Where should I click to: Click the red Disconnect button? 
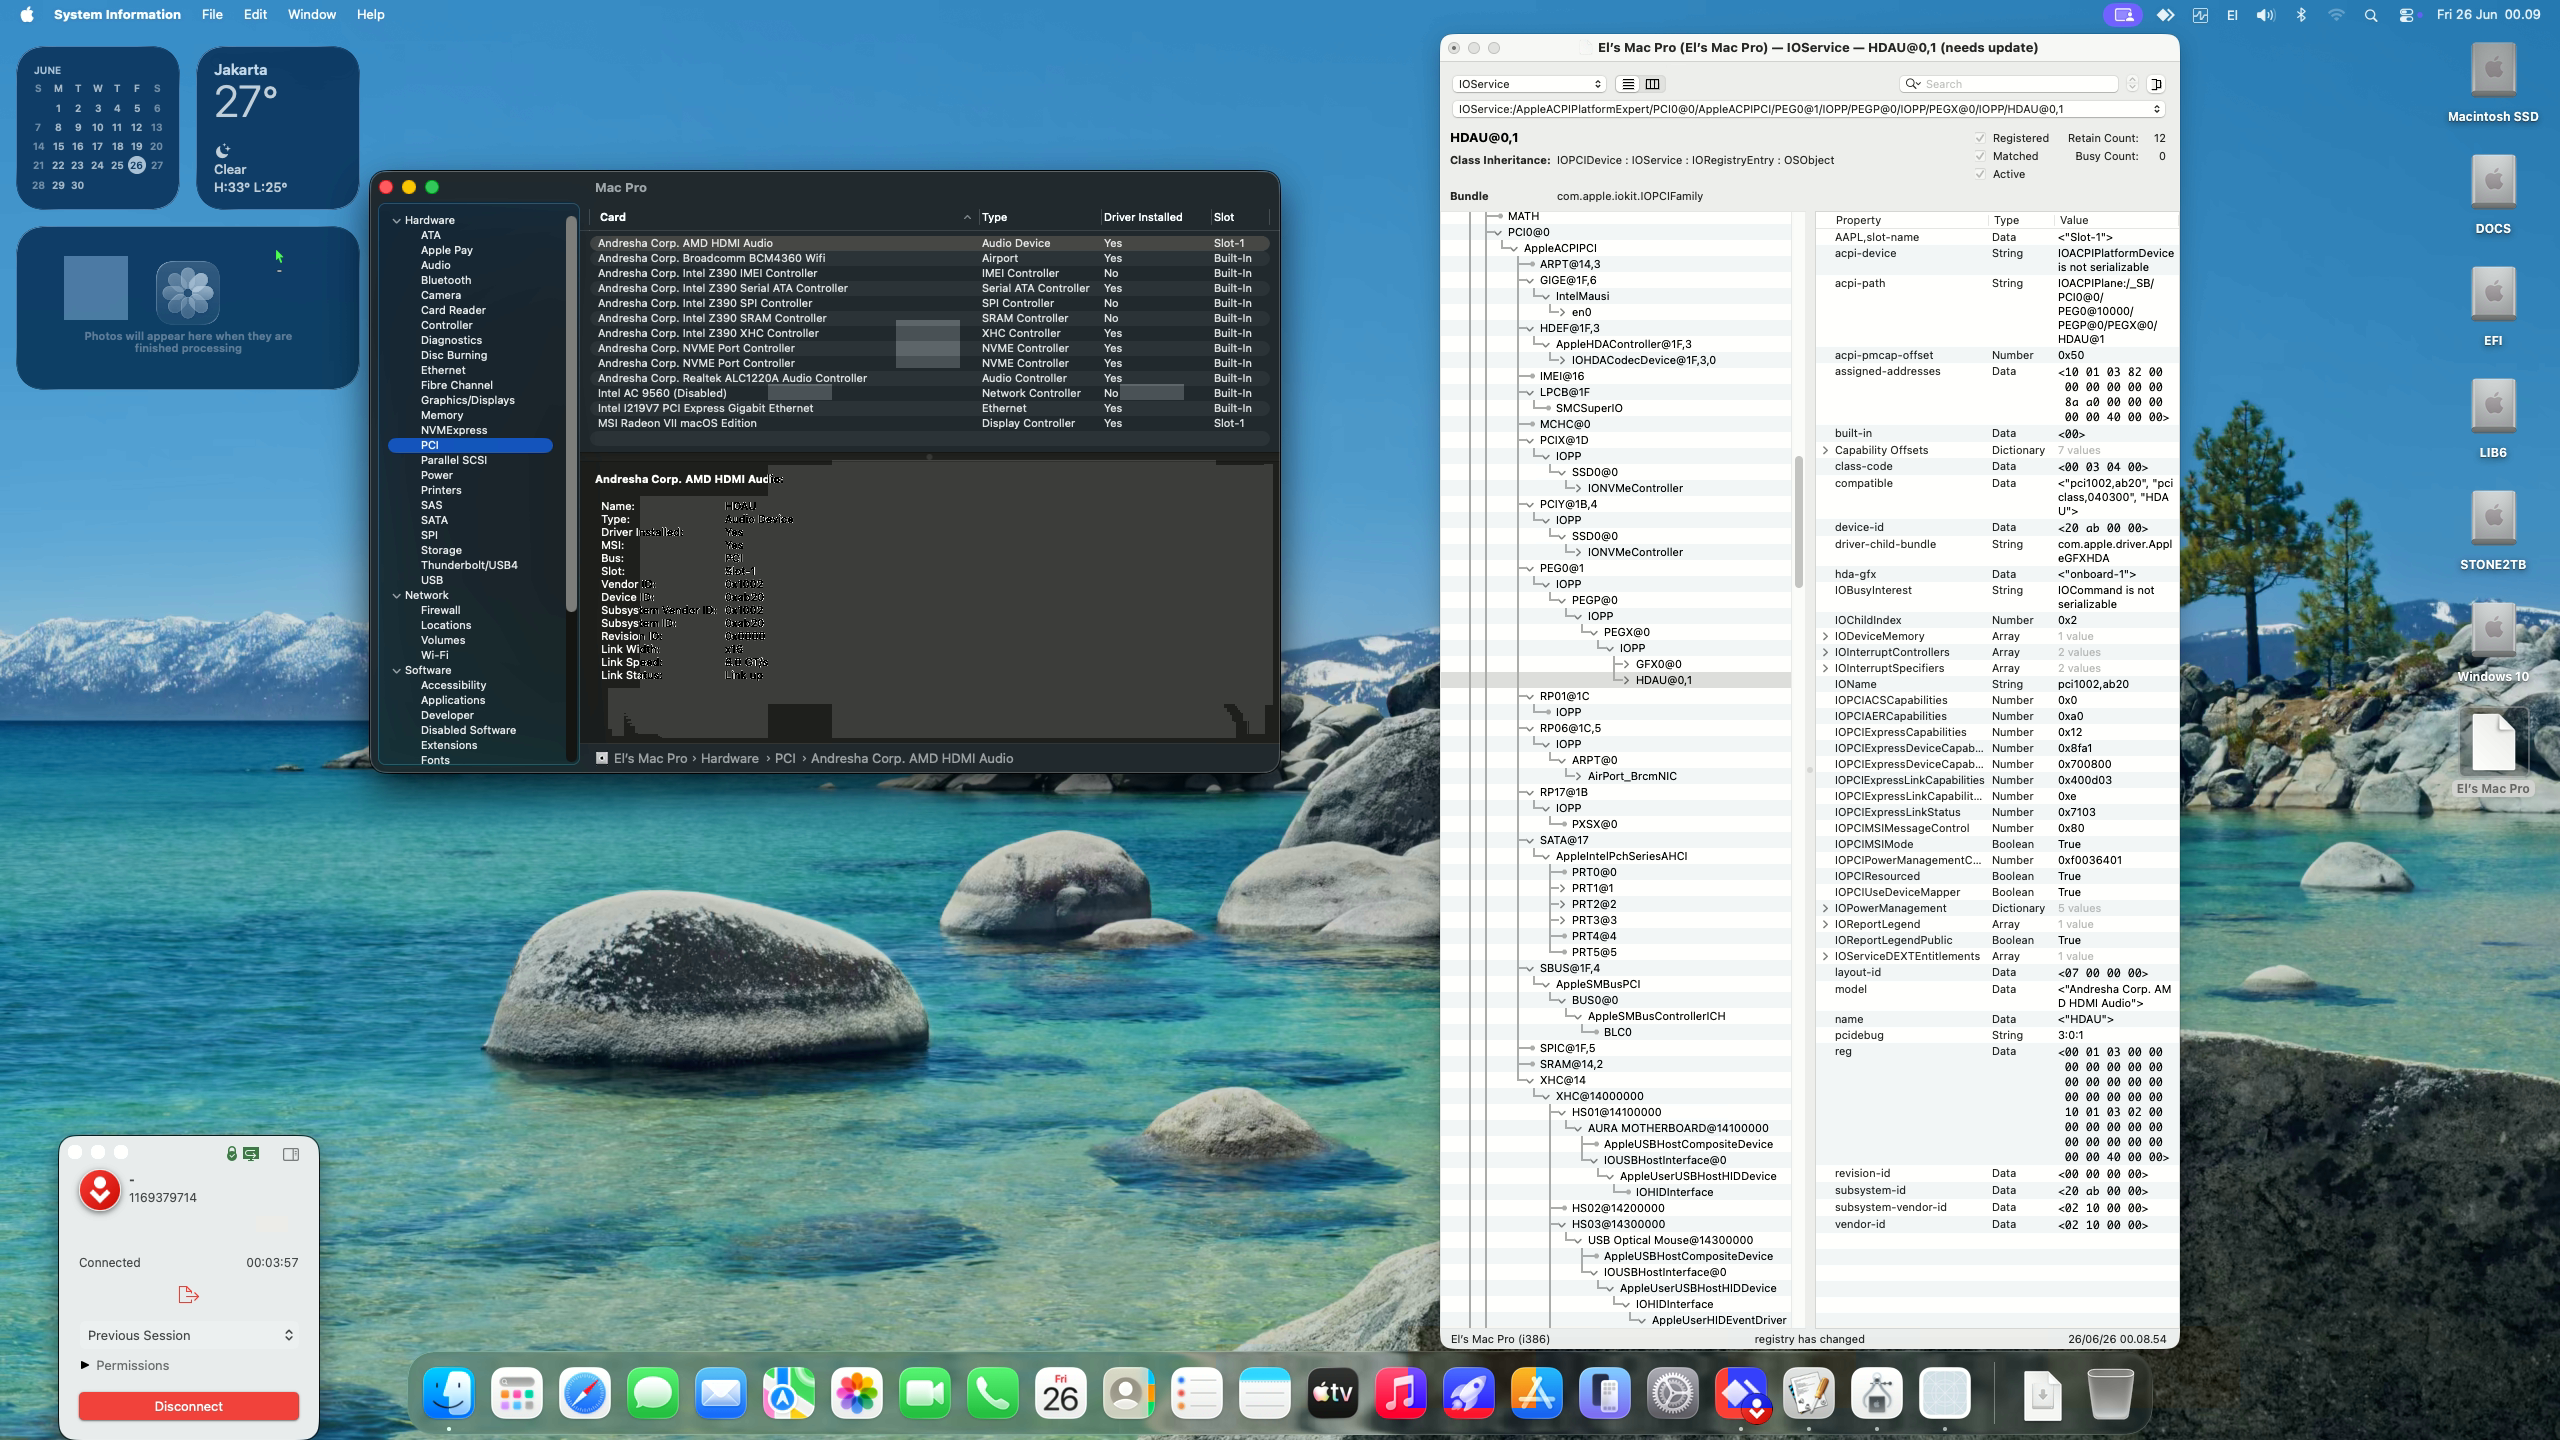click(189, 1406)
